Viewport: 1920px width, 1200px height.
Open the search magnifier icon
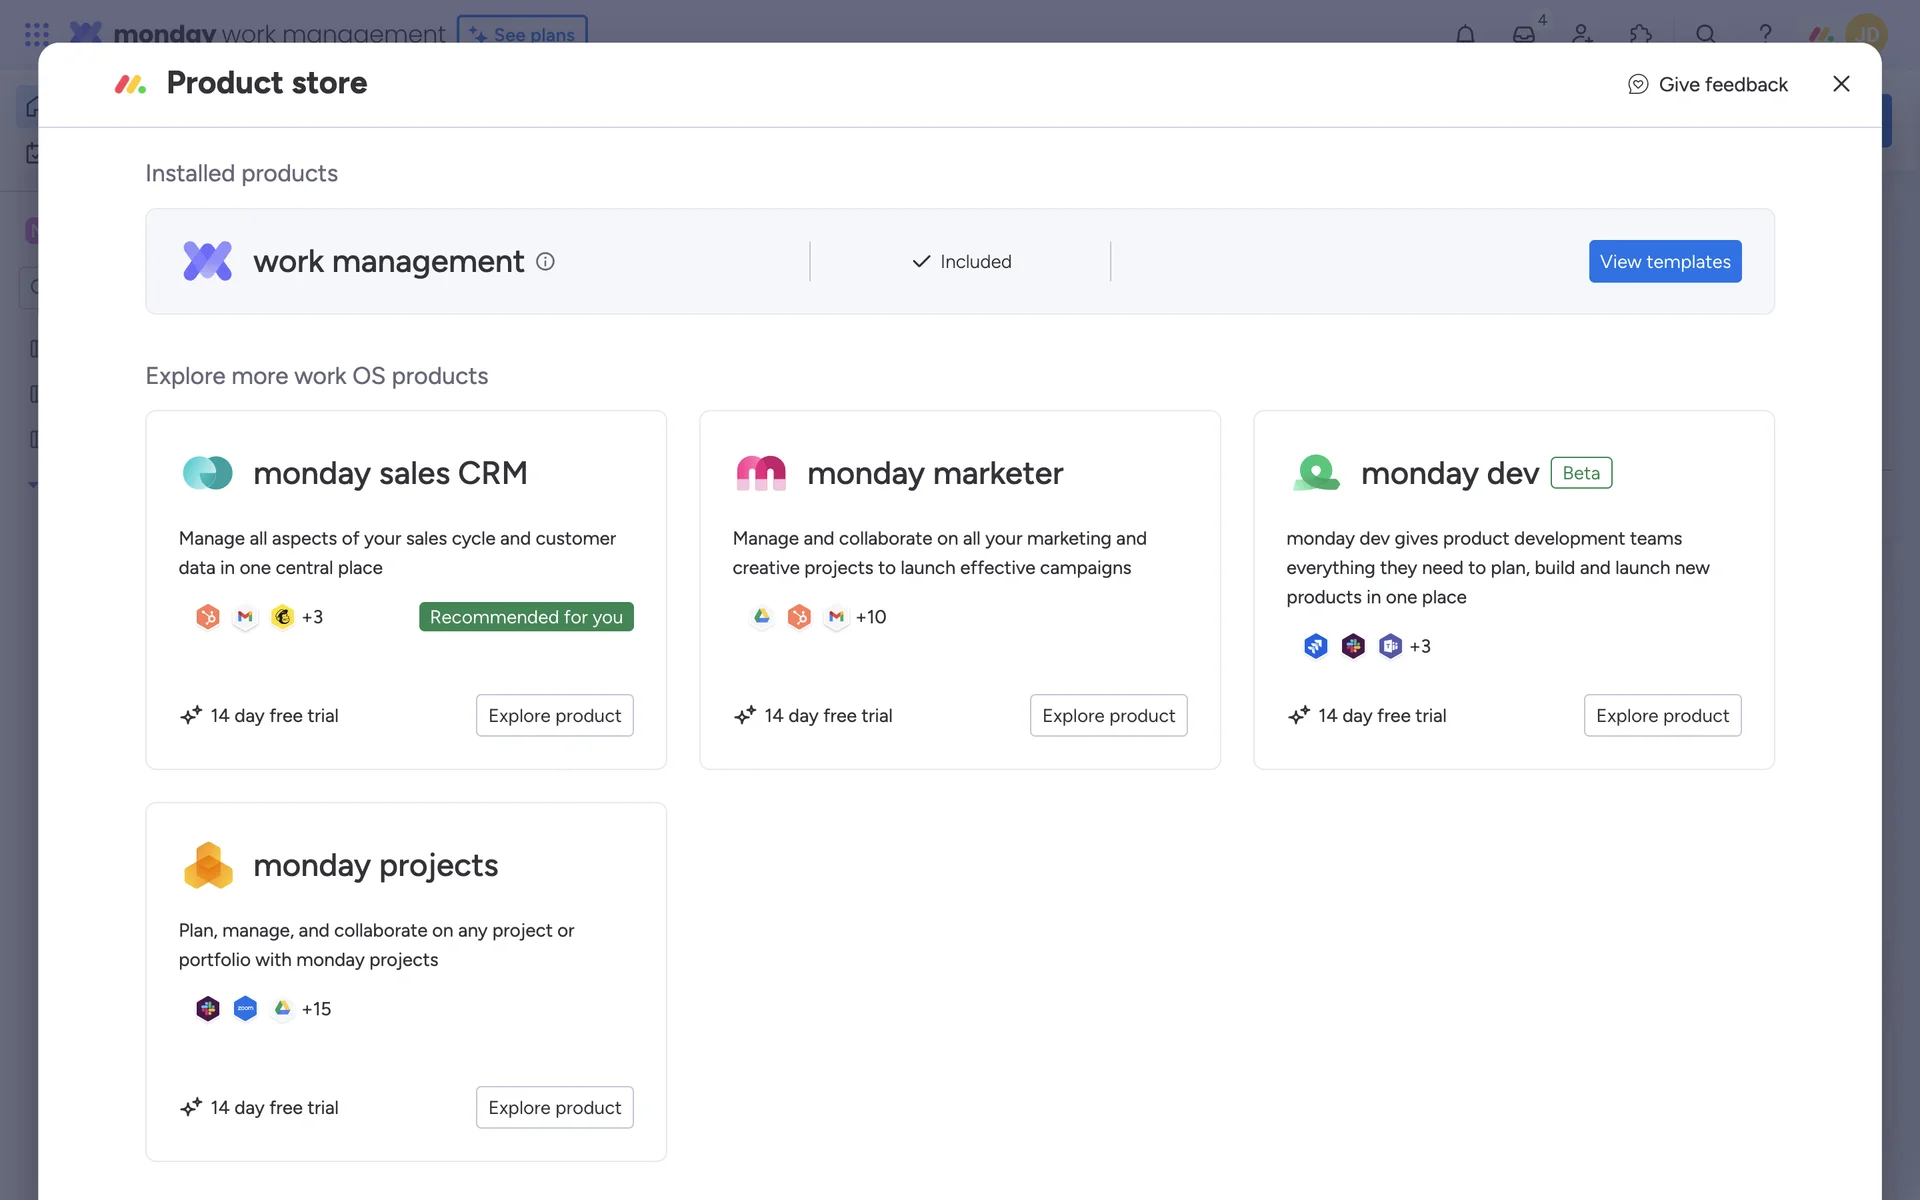tap(1706, 34)
